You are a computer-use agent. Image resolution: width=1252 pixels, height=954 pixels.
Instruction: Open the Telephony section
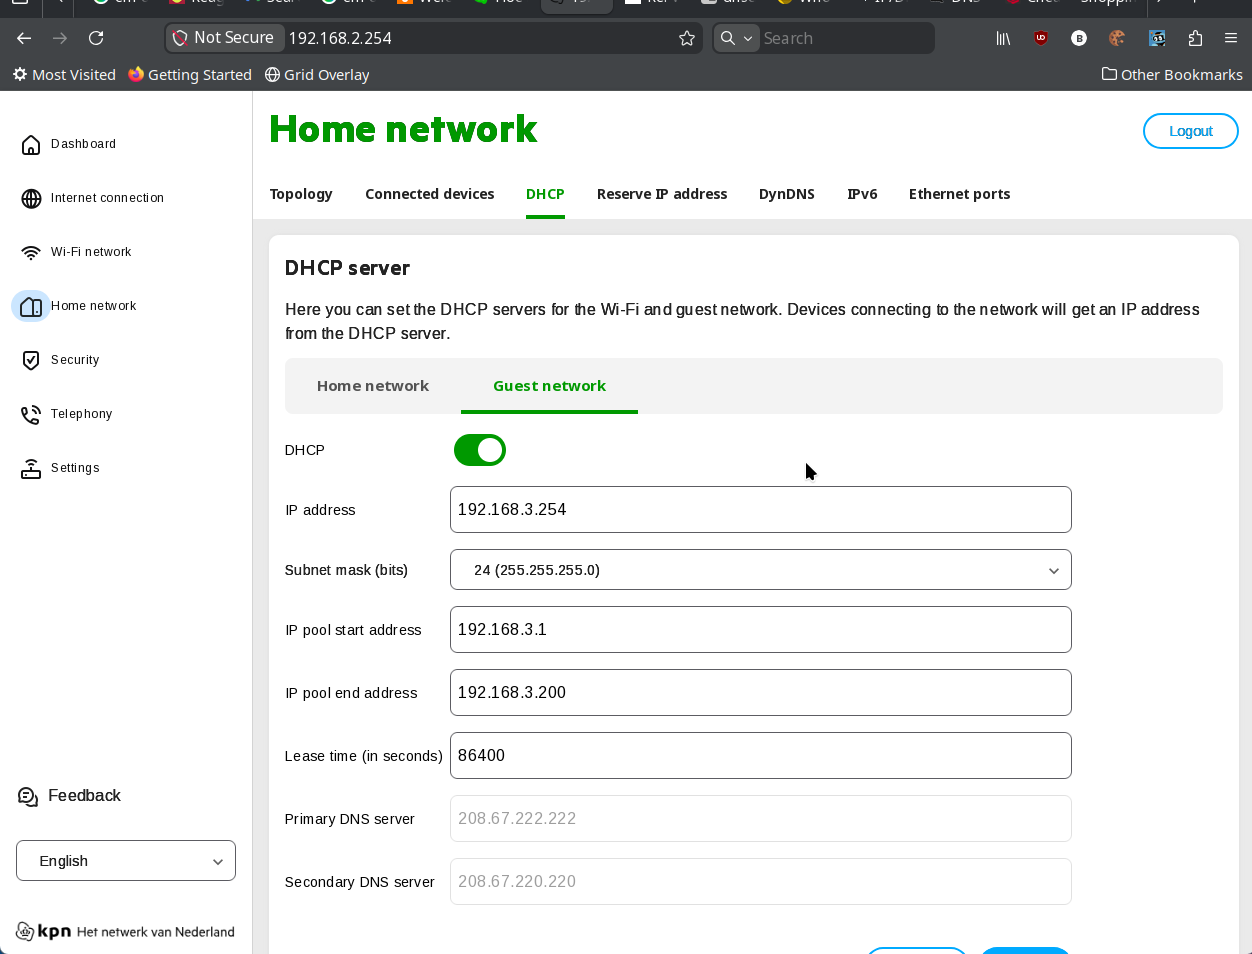coord(81,414)
